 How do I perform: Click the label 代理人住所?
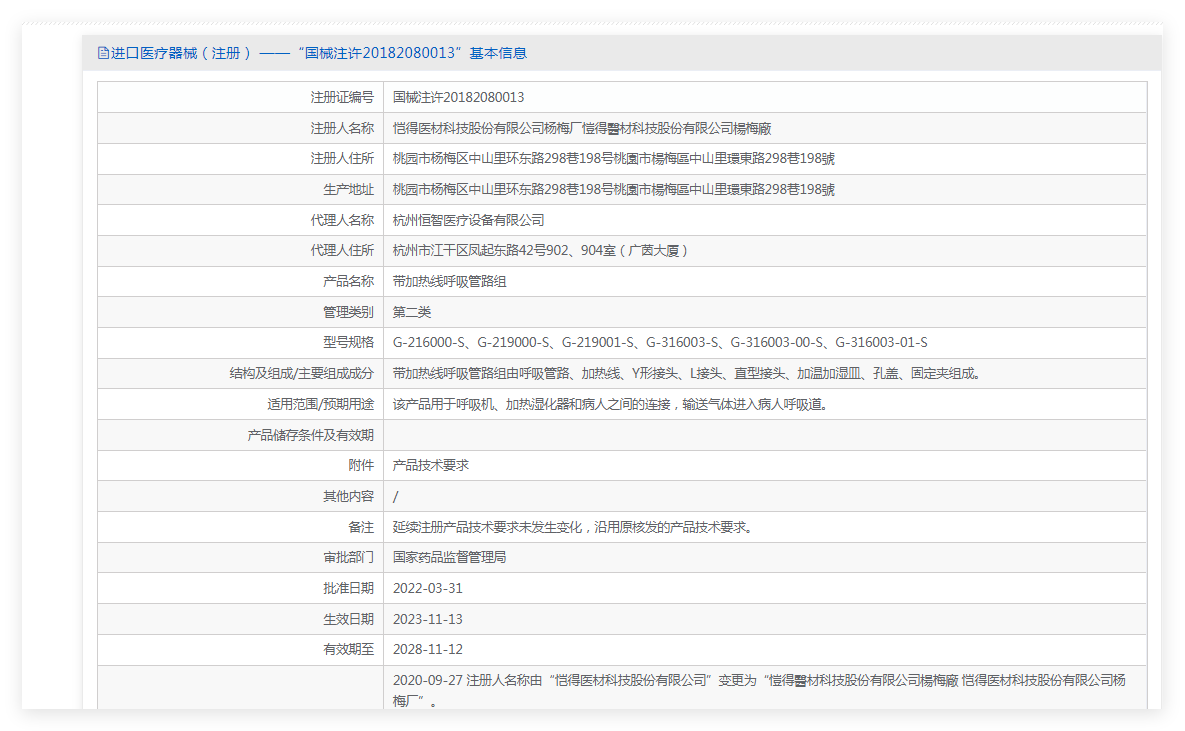[342, 250]
